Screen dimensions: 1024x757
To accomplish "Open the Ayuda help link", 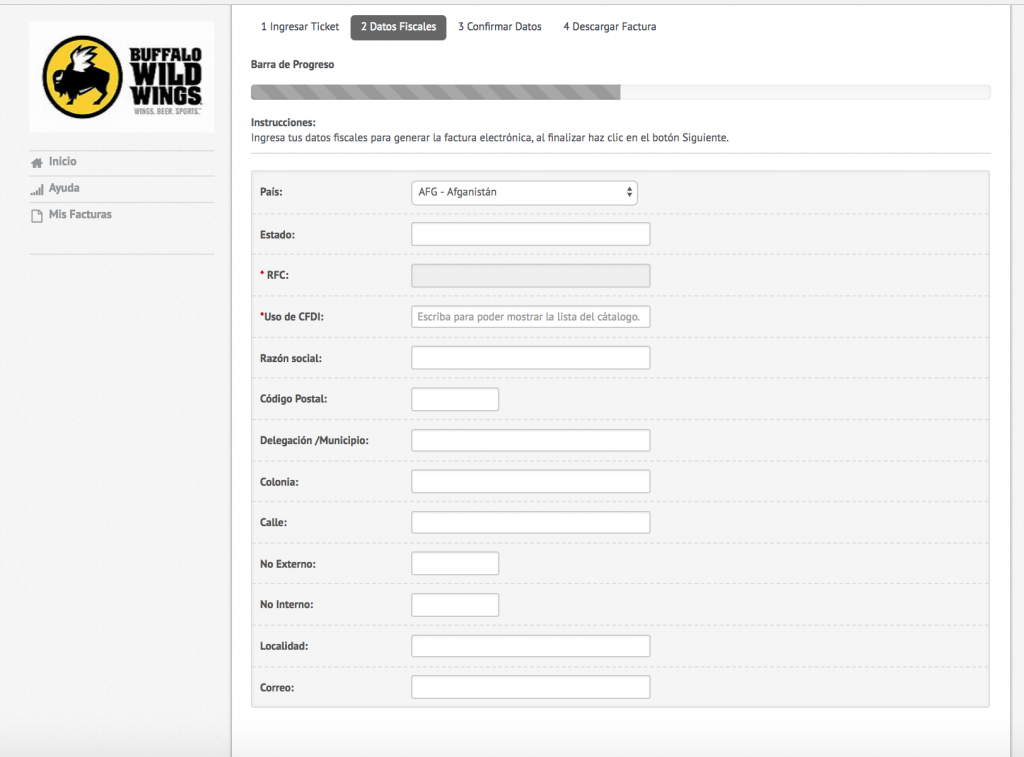I will click(64, 188).
